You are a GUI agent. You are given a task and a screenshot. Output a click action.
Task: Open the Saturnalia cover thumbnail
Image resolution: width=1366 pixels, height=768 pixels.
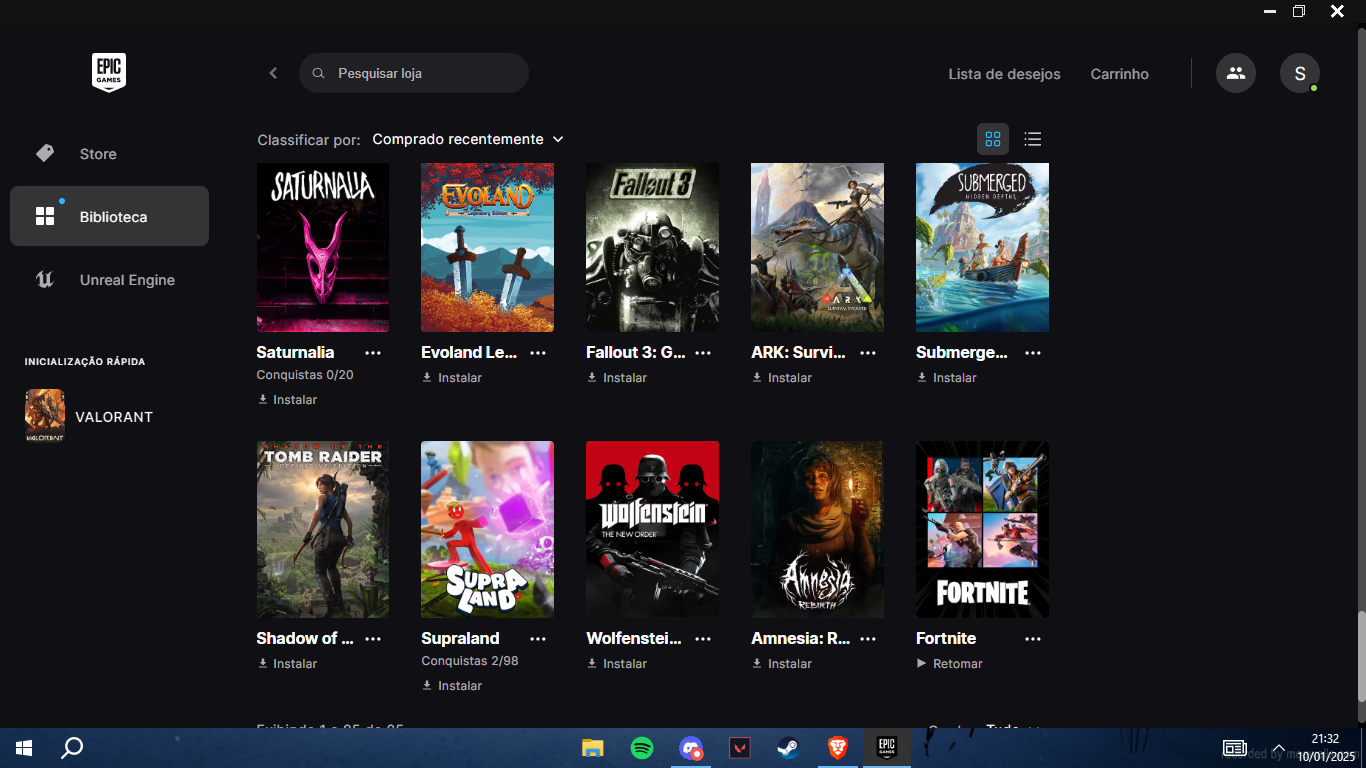click(323, 247)
